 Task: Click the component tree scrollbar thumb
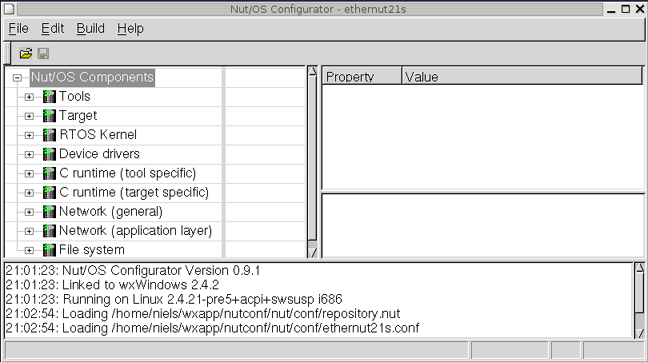pos(312,158)
